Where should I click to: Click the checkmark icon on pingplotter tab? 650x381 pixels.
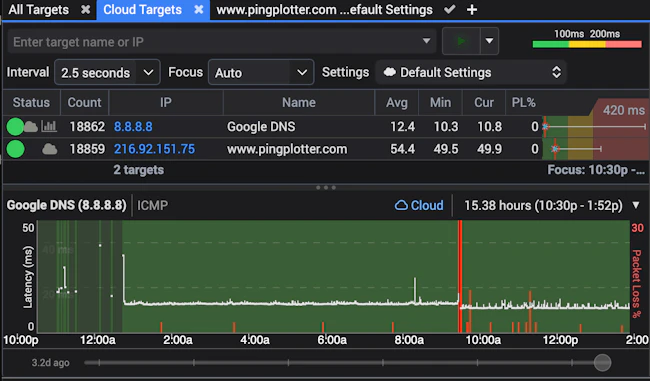point(449,10)
